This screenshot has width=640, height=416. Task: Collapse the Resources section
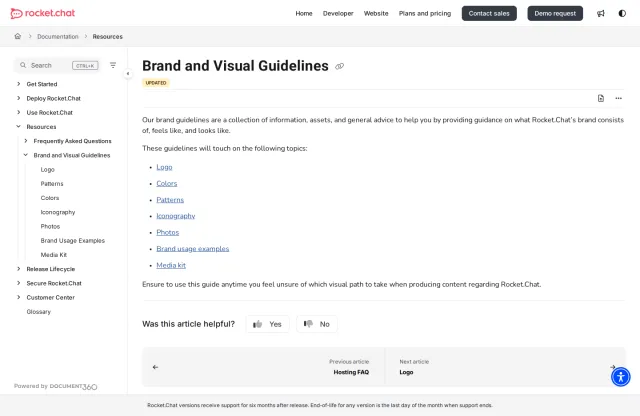coord(18,127)
